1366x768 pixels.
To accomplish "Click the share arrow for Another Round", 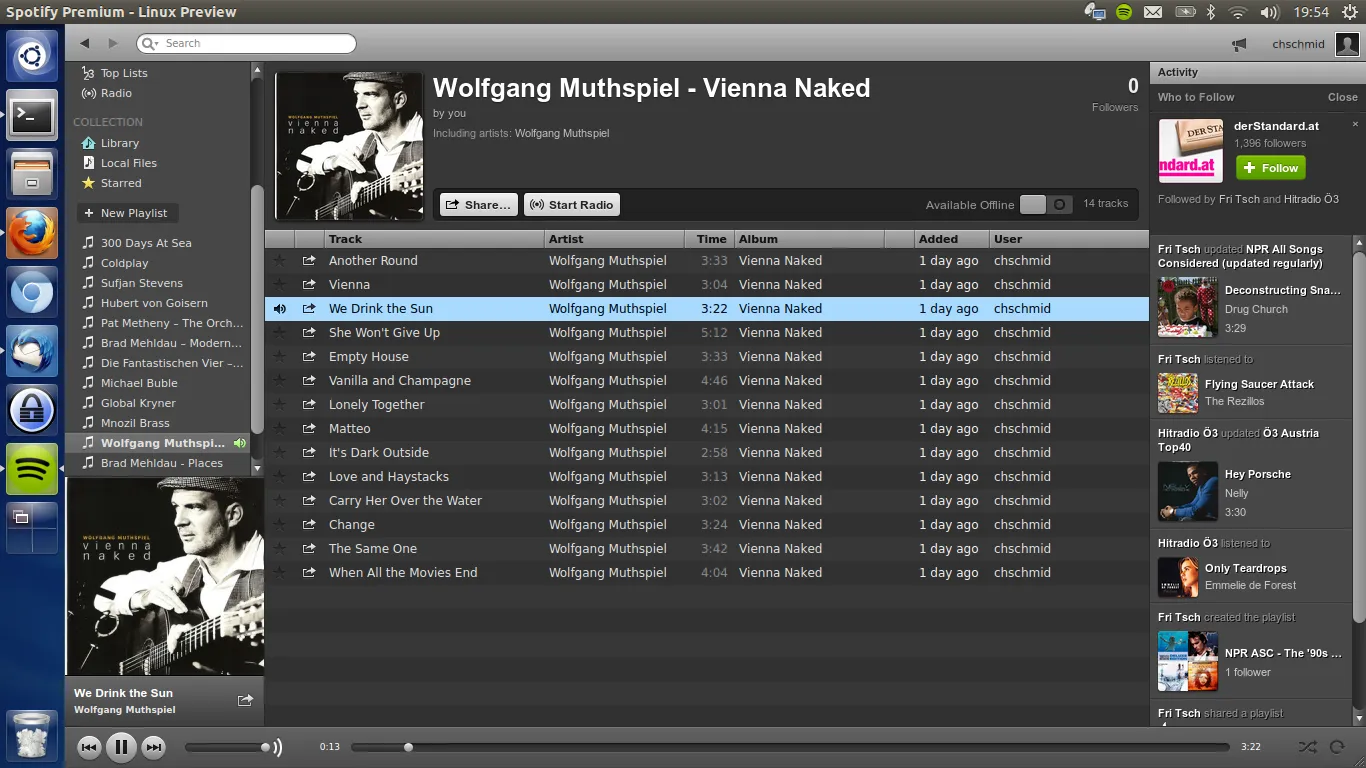I will (x=309, y=261).
